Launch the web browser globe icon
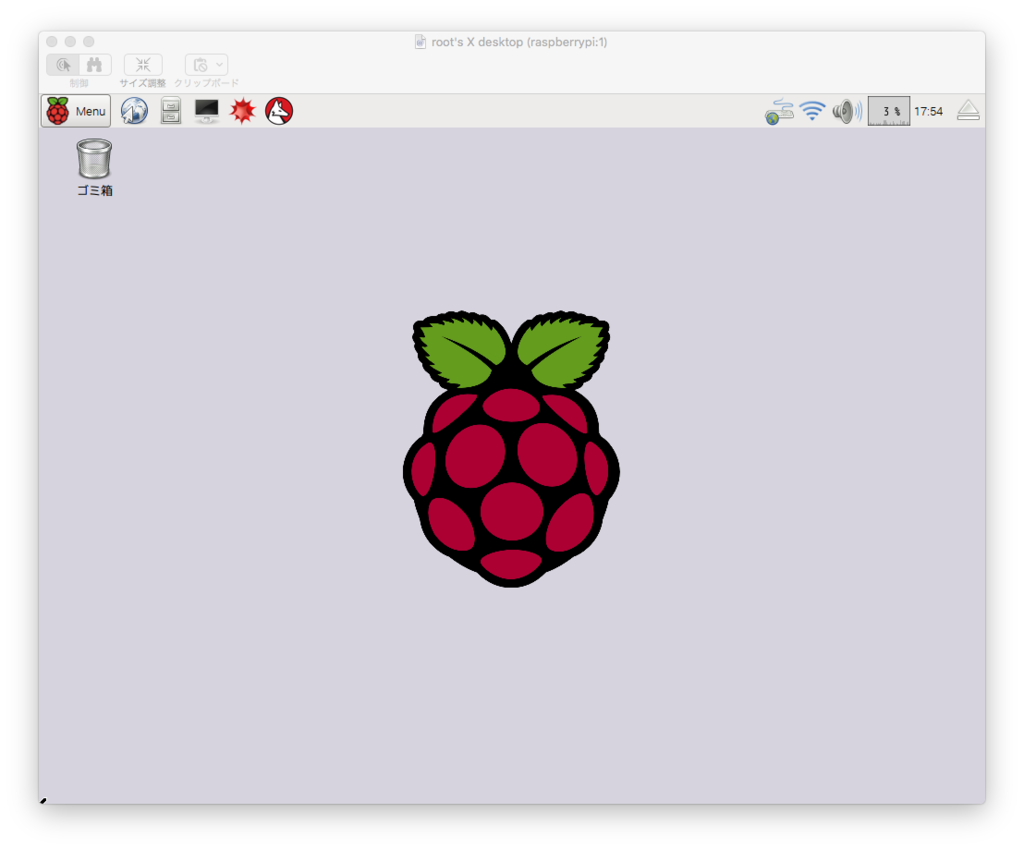Viewport: 1024px width, 850px height. pyautogui.click(x=135, y=111)
